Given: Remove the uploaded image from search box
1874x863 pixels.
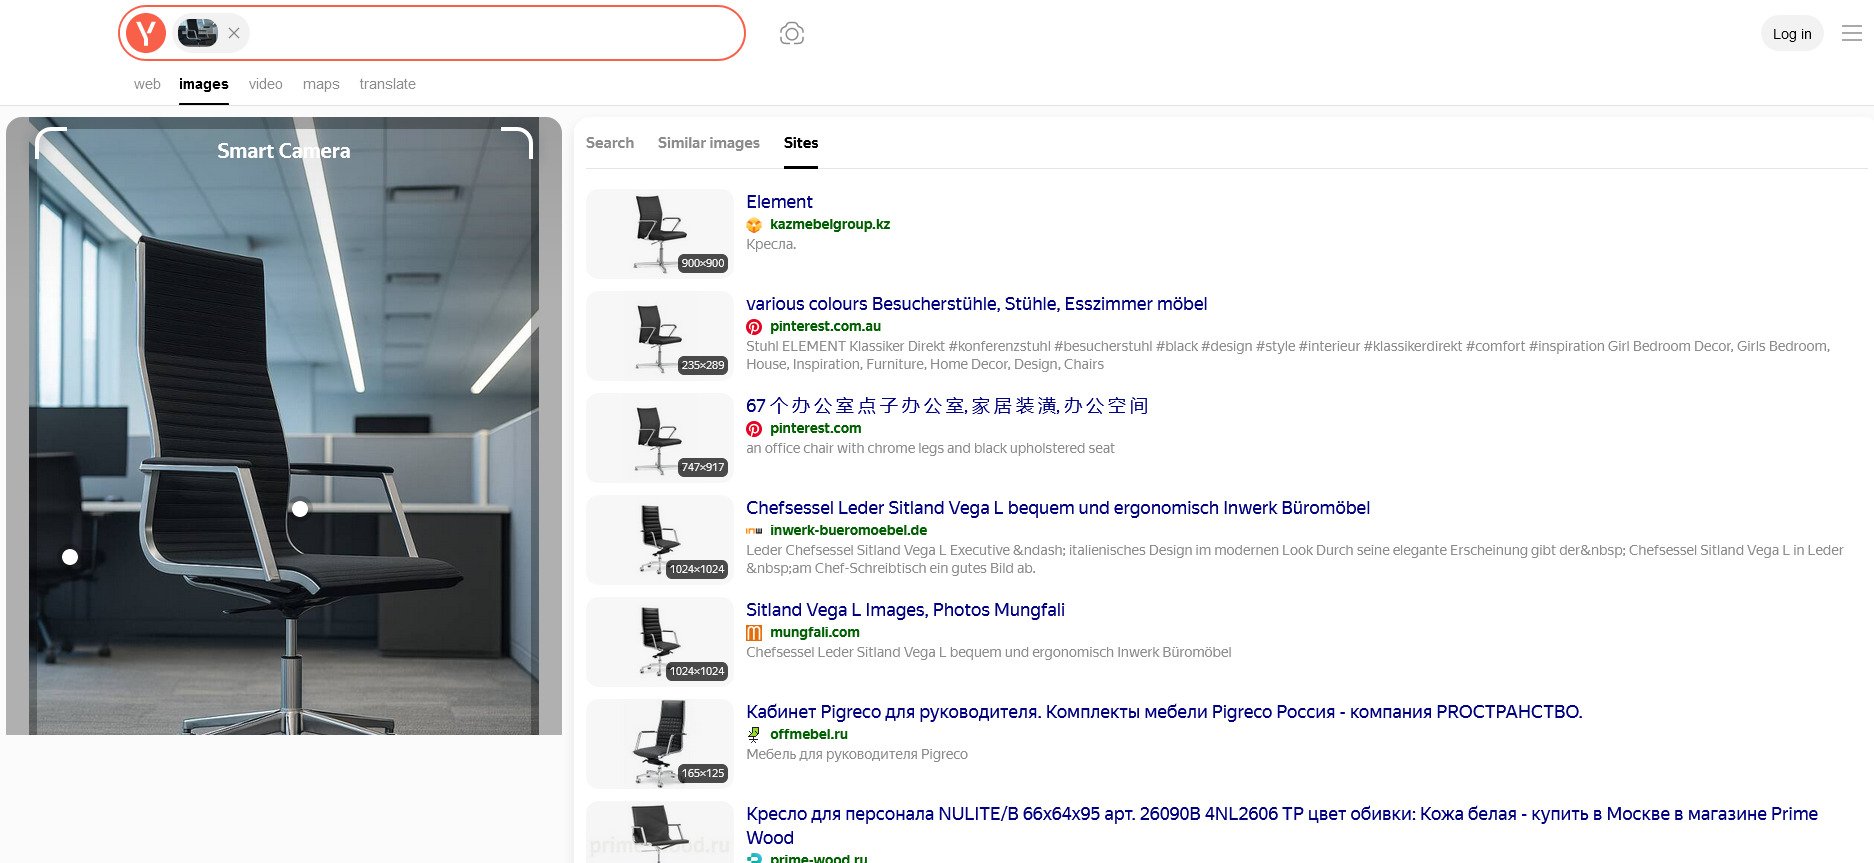Looking at the screenshot, I should pos(234,33).
